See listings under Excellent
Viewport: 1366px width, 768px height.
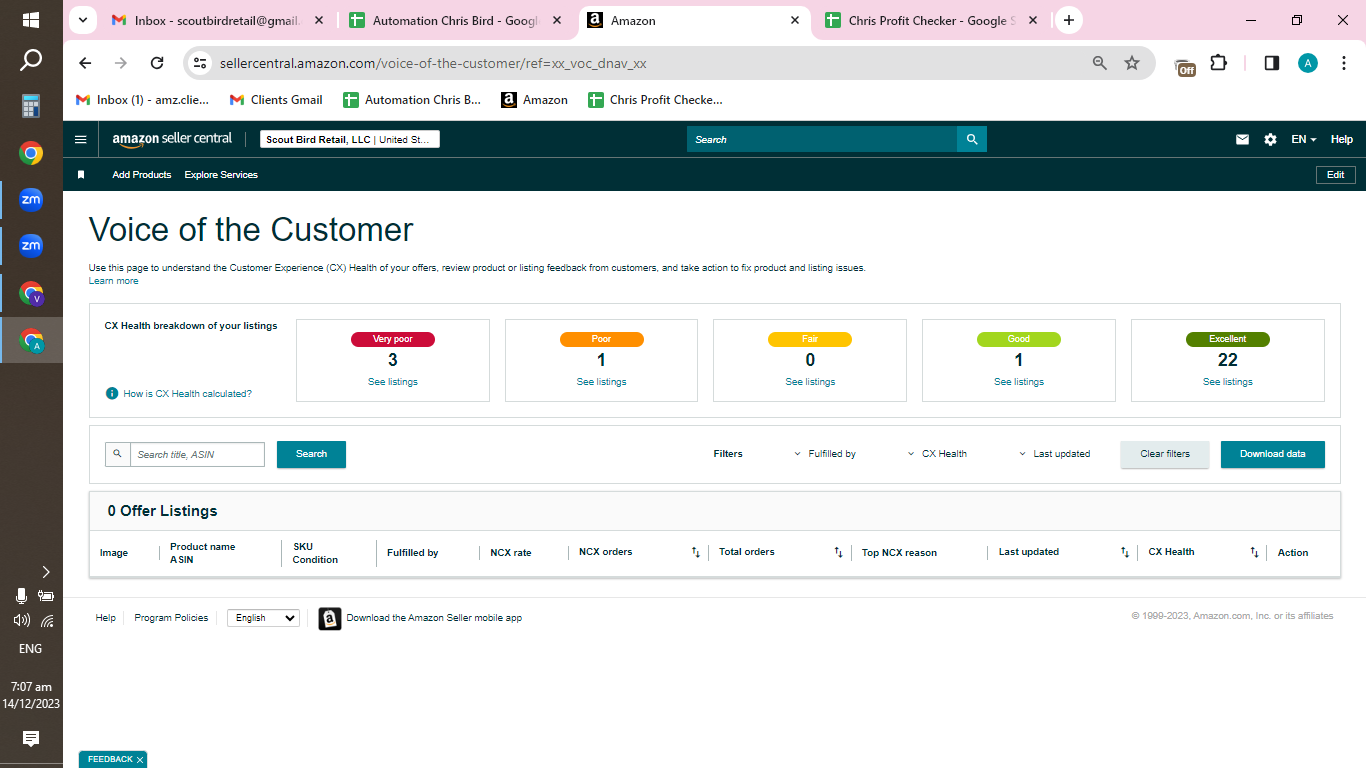point(1228,382)
